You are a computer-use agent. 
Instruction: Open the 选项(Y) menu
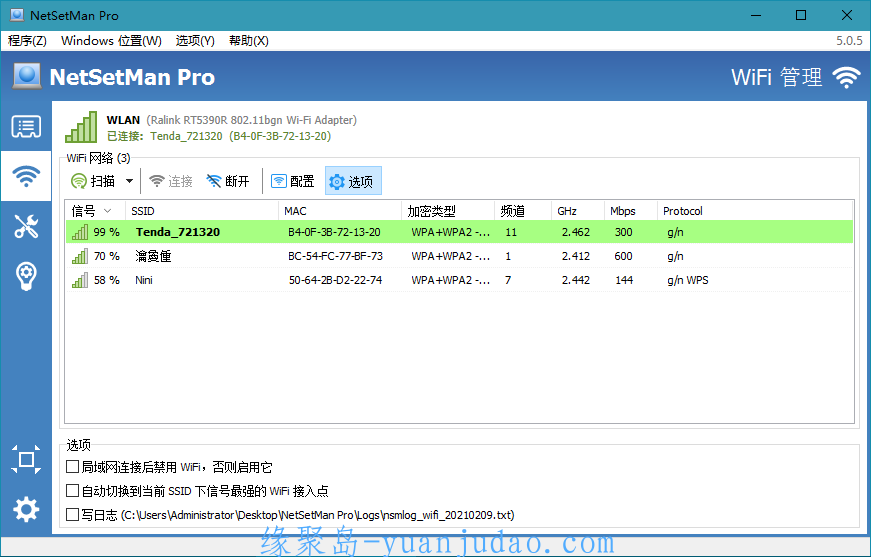point(195,41)
